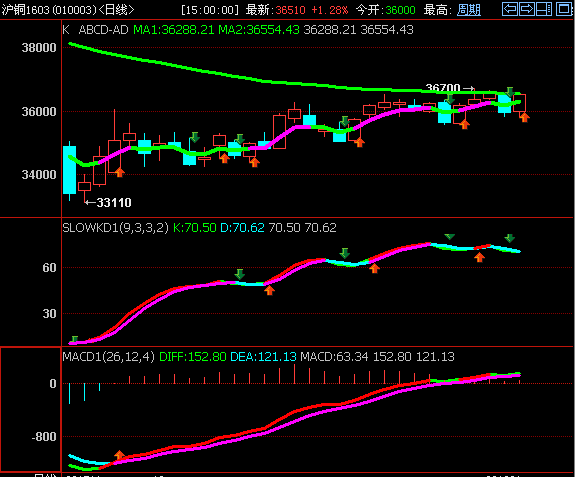Image resolution: width=575 pixels, height=477 pixels.
Task: Click the [15:00:00] timestamp
Action: pyautogui.click(x=210, y=10)
